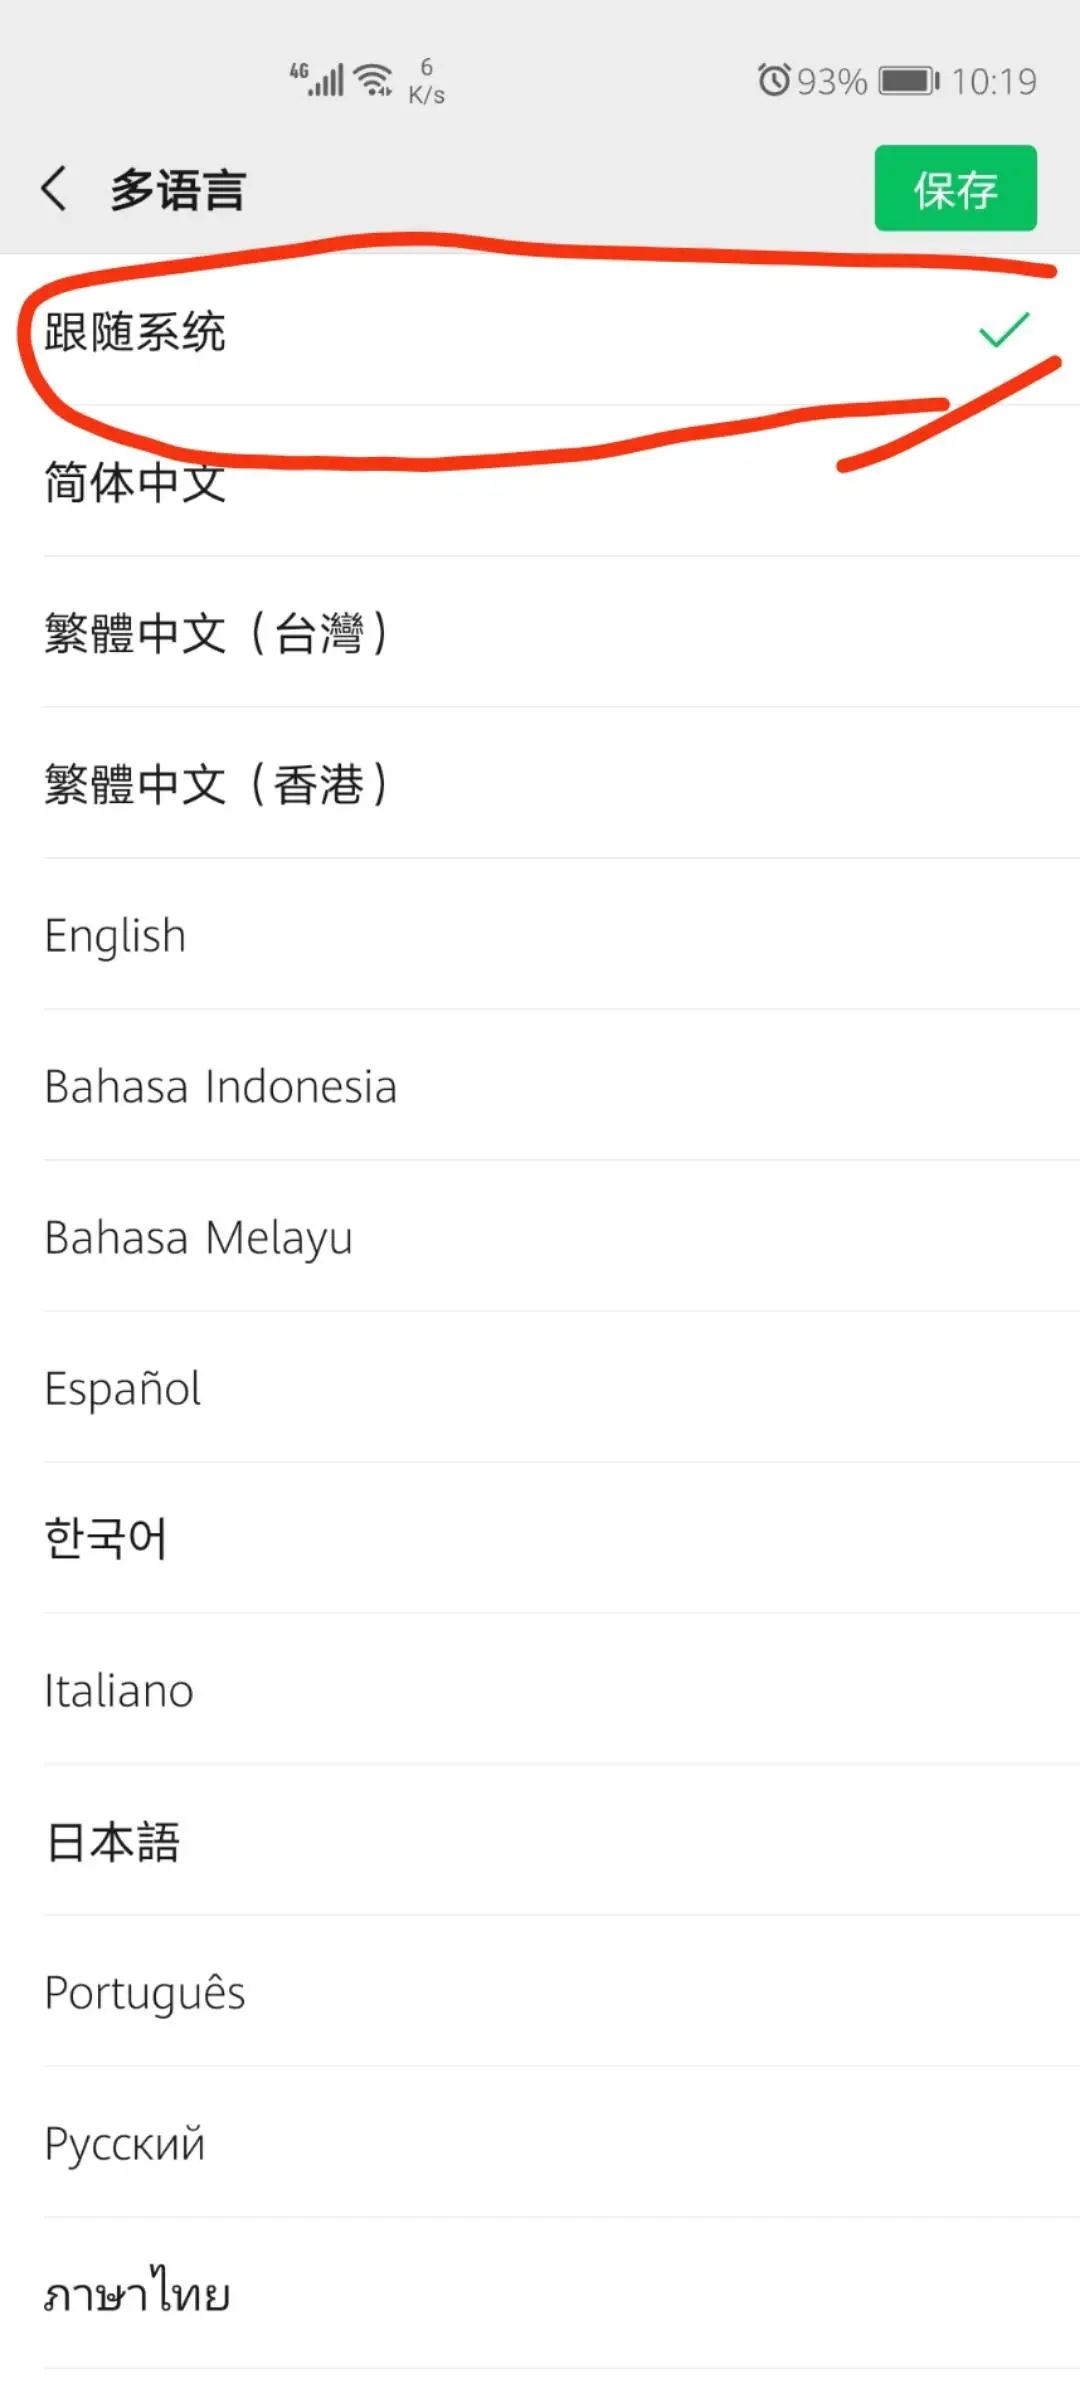
Task: Pick Bahasa Melayu language
Action: [x=540, y=1237]
